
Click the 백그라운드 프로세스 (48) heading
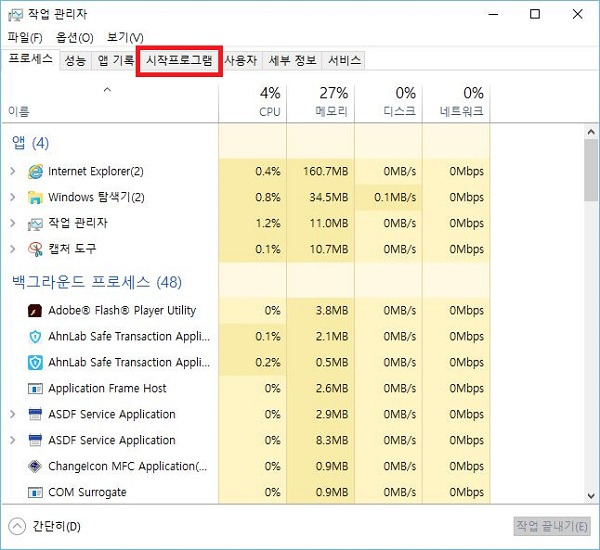[x=97, y=282]
